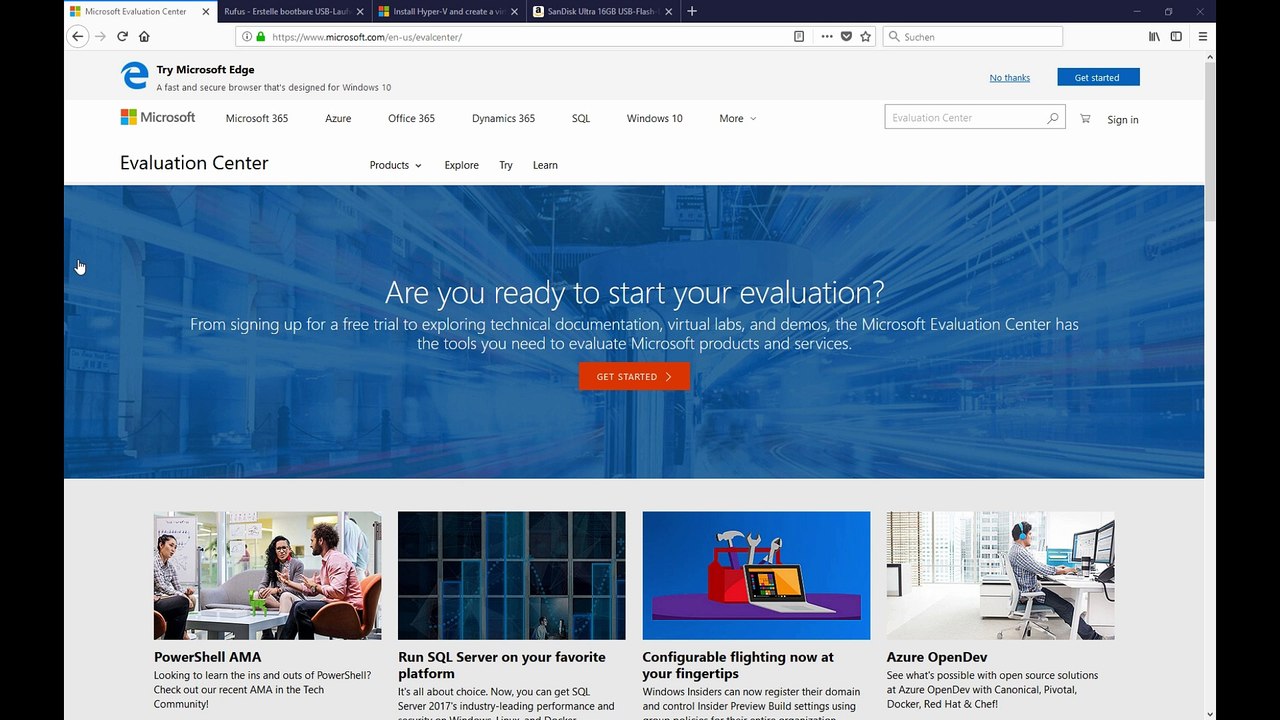
Task: Switch to the Install Hyper-V tab
Action: point(448,11)
